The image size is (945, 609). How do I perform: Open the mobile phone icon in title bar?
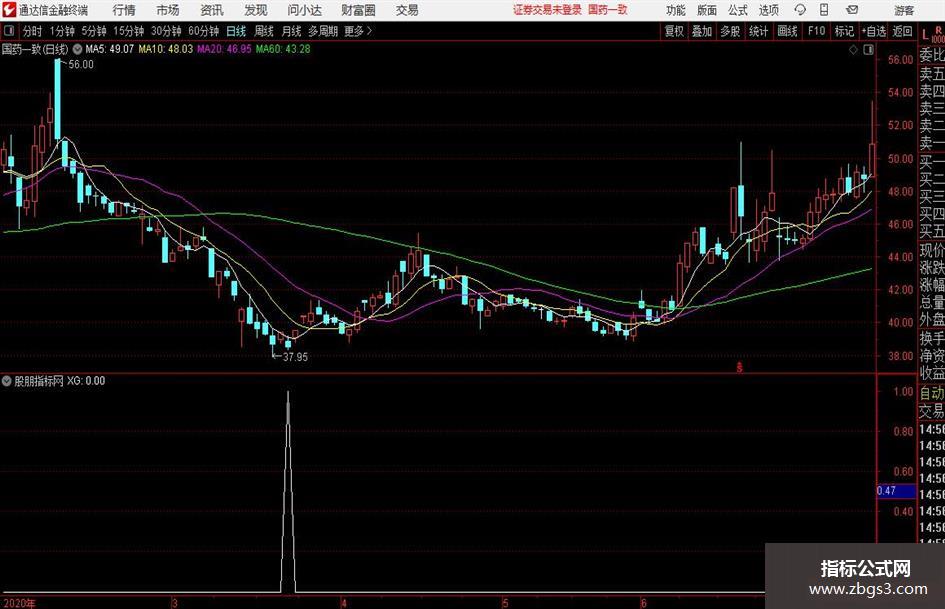824,10
